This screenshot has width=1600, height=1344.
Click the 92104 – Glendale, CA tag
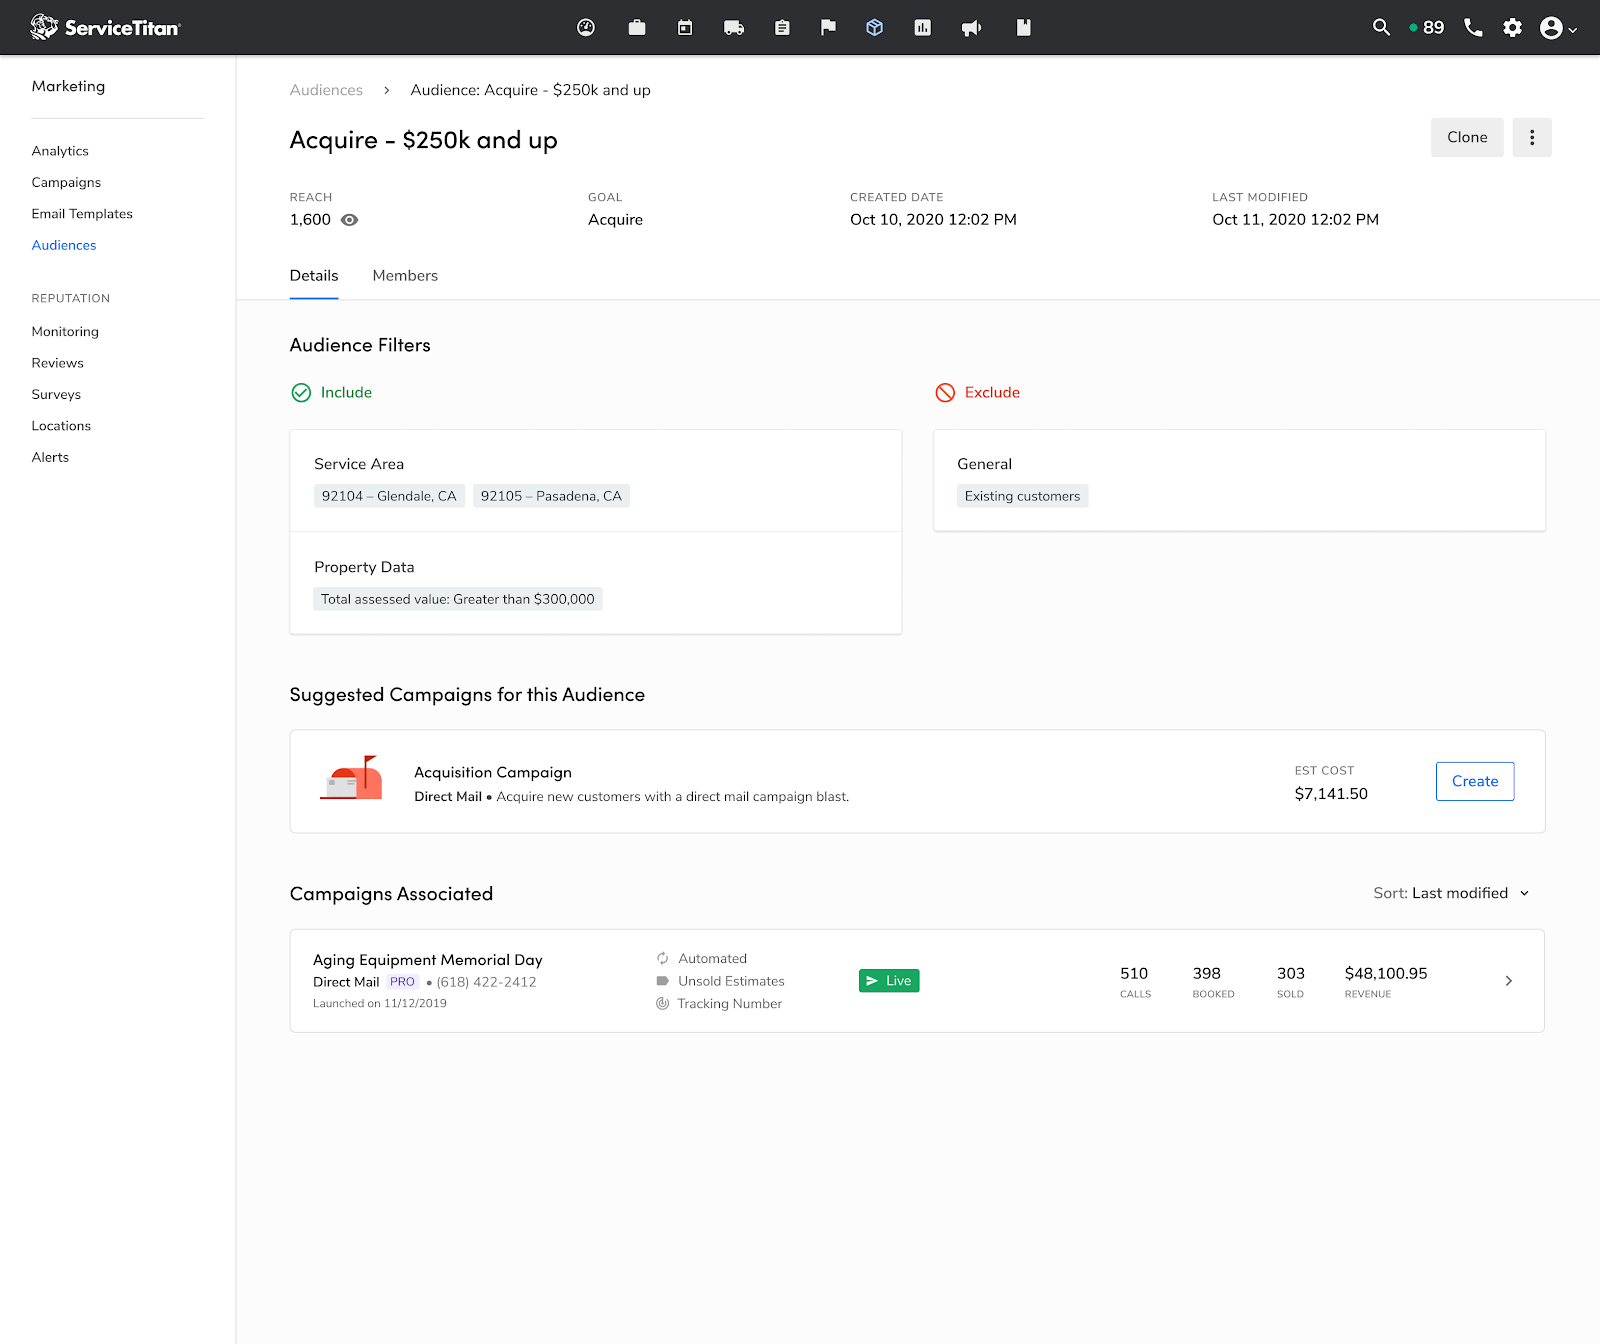pos(389,496)
